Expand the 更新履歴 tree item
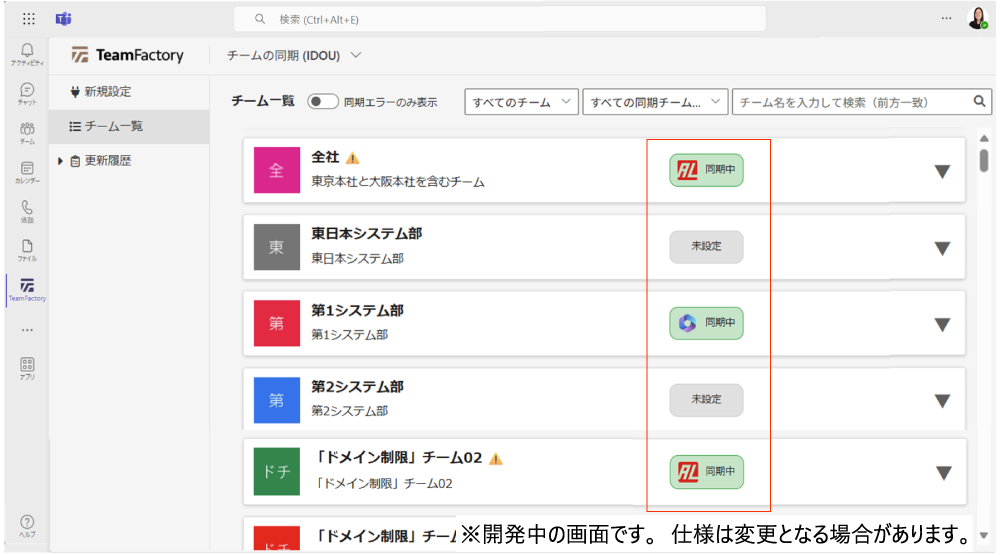Viewport: 1000px width, 555px height. 61,160
